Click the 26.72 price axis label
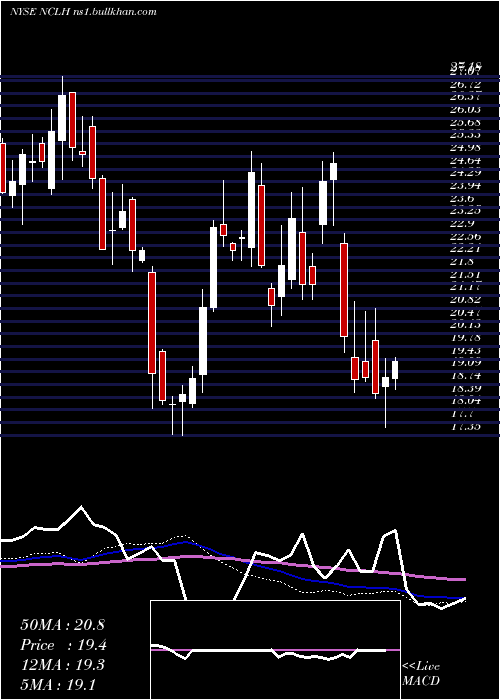 [x=465, y=84]
